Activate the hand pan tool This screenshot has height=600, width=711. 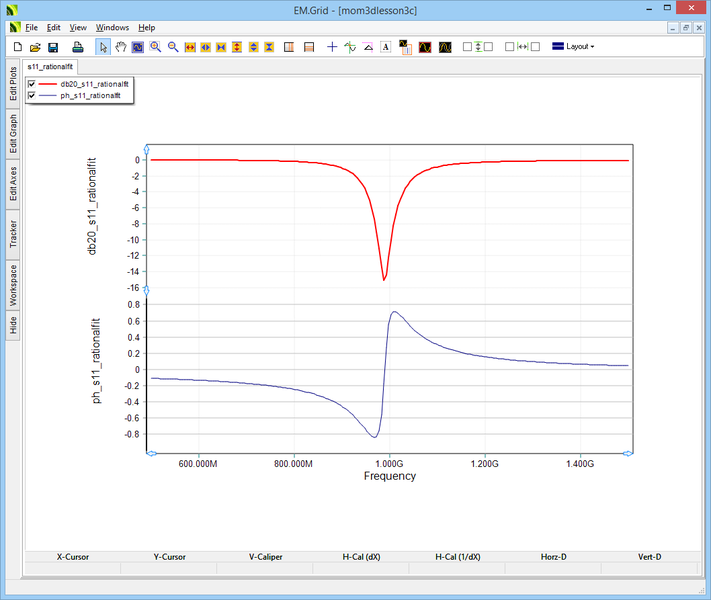click(121, 47)
